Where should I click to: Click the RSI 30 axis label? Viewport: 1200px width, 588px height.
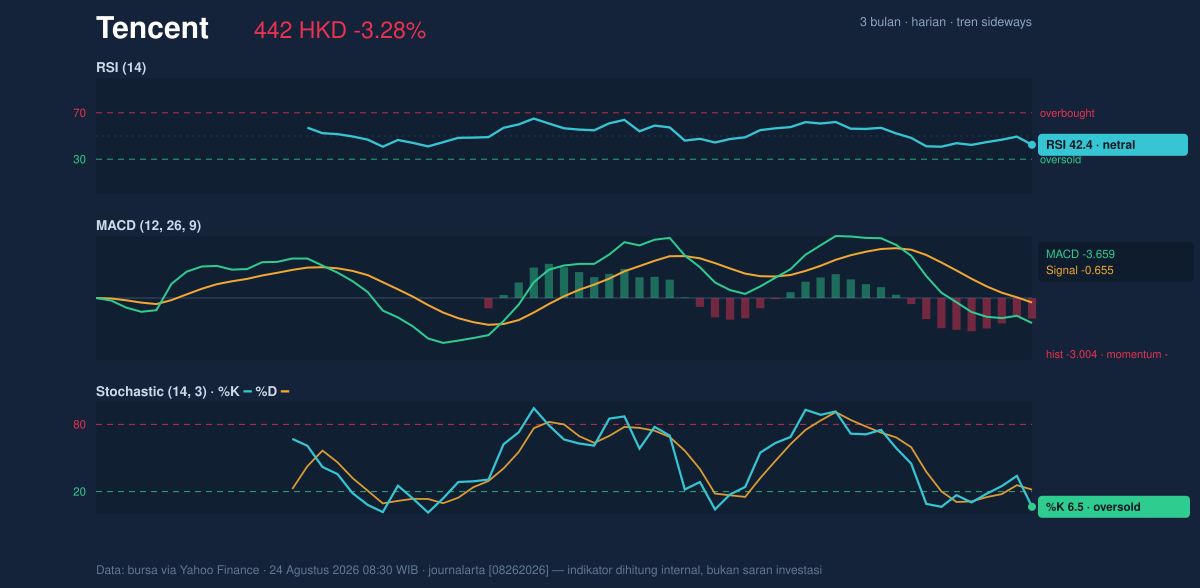(79, 159)
